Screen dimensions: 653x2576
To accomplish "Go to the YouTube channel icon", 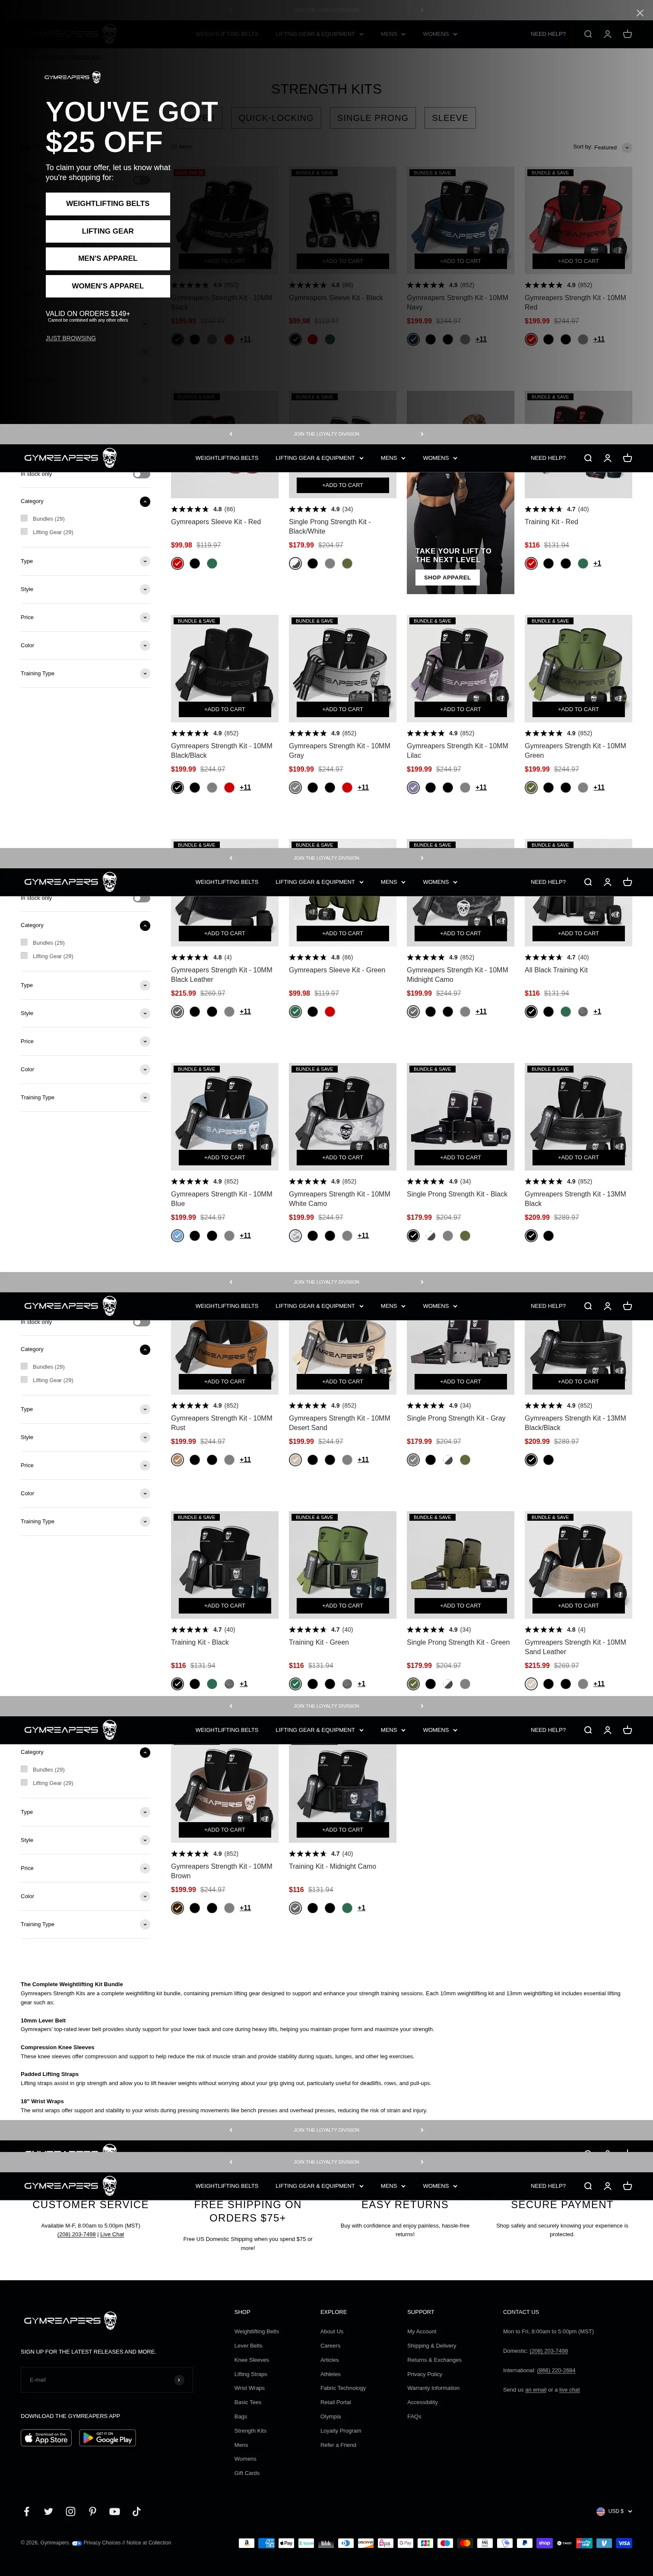I will pyautogui.click(x=114, y=2511).
